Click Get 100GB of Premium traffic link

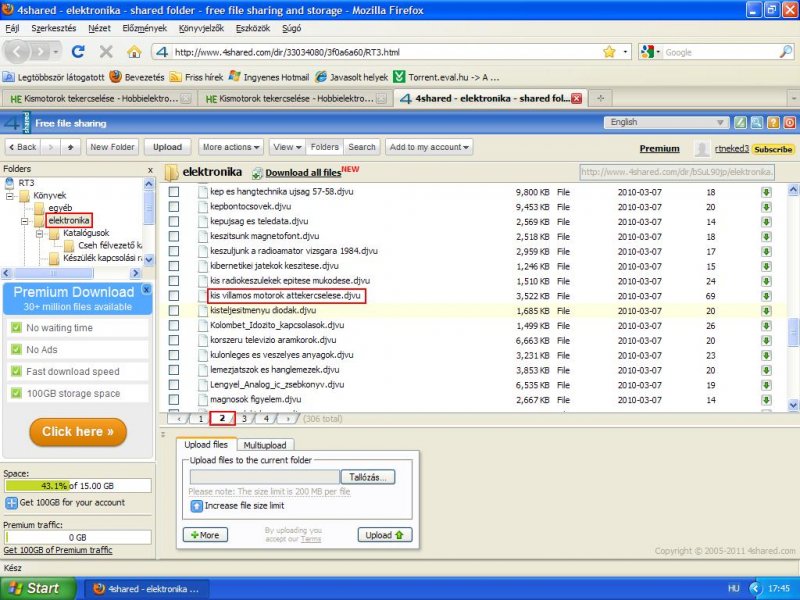58,550
